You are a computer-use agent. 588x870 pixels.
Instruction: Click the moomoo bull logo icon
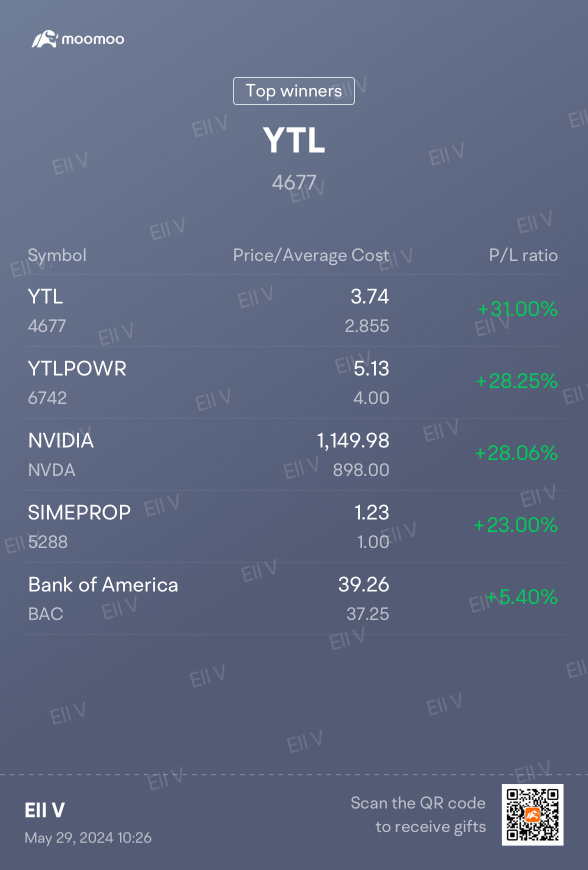point(44,39)
